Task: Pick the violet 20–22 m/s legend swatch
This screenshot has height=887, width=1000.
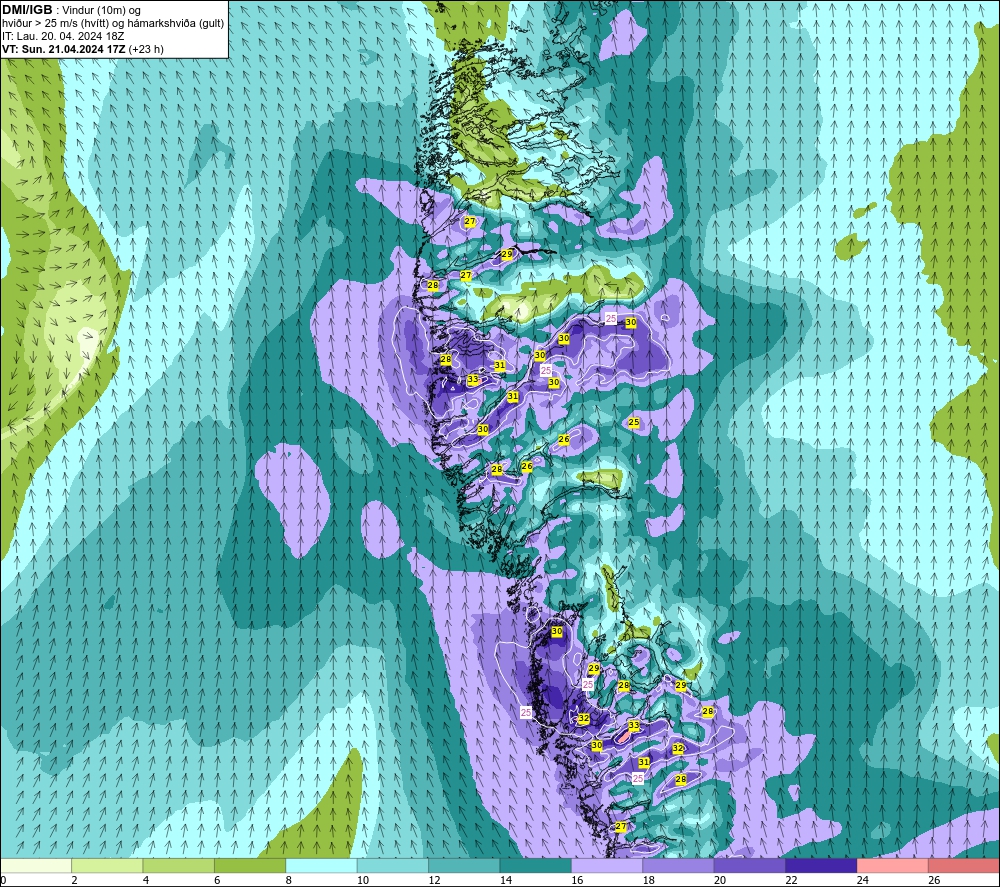Action: 750,865
